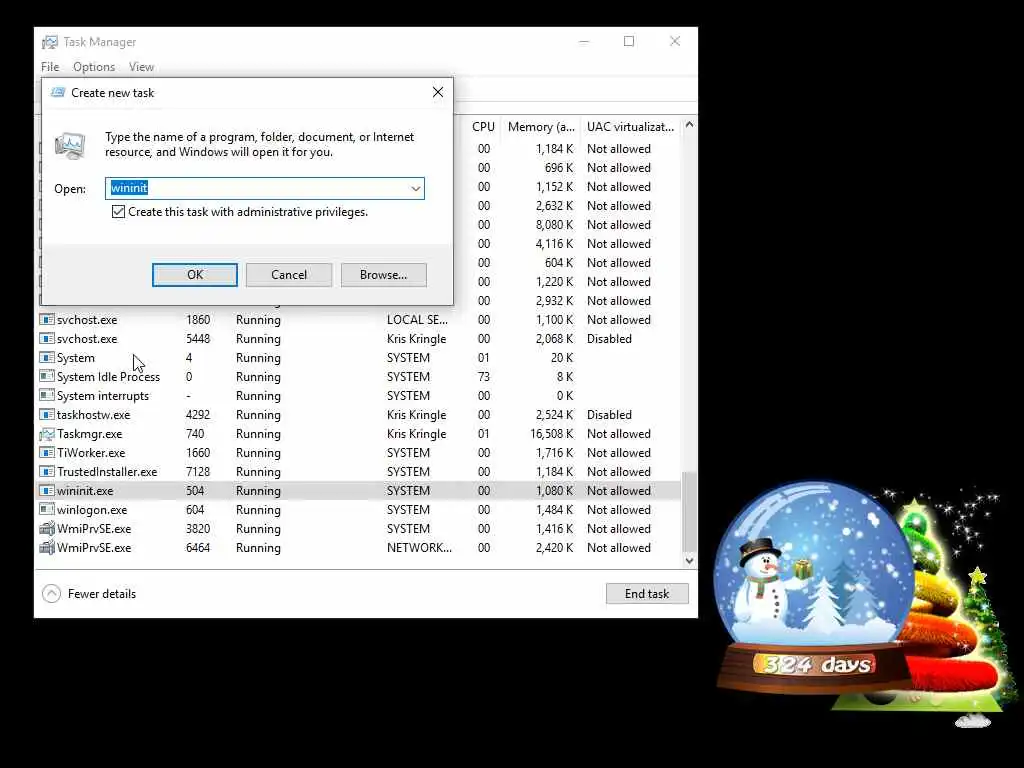Click the WmiPrvSE.exe icon with PID 6464

tap(46, 547)
